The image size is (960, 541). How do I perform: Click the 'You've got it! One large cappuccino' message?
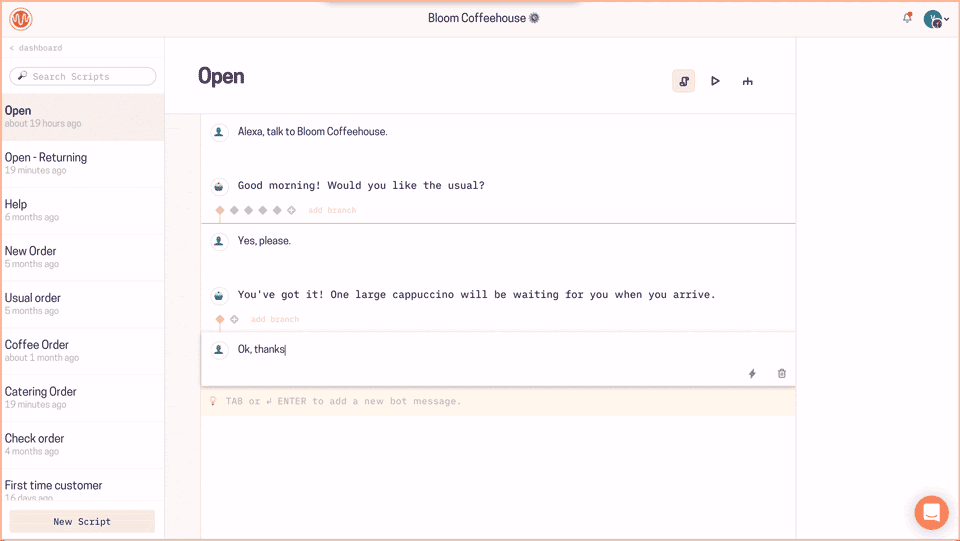[476, 294]
